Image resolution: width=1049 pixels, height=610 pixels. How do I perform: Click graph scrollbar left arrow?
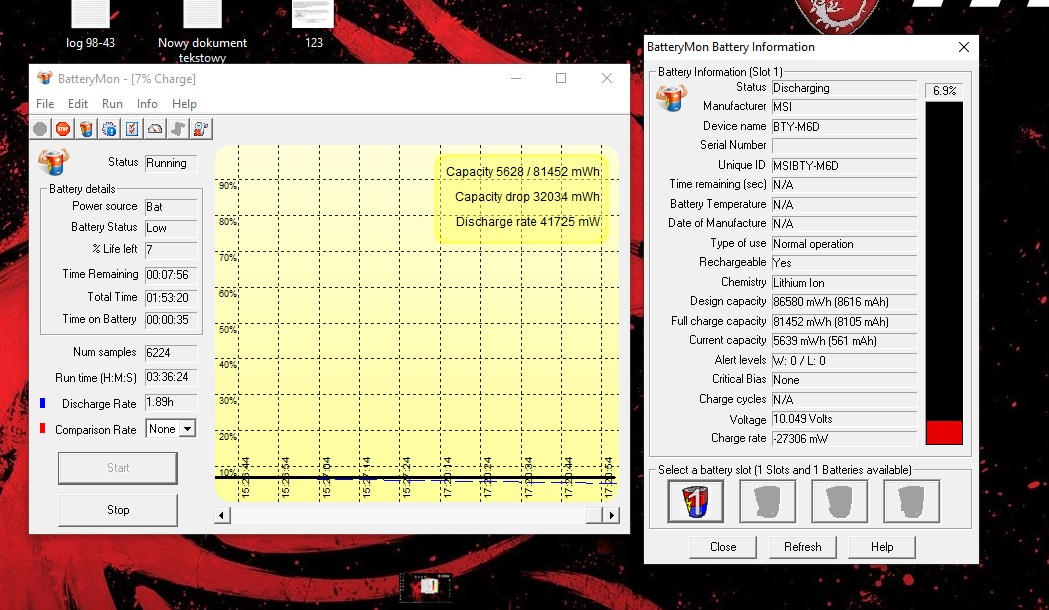pyautogui.click(x=222, y=515)
